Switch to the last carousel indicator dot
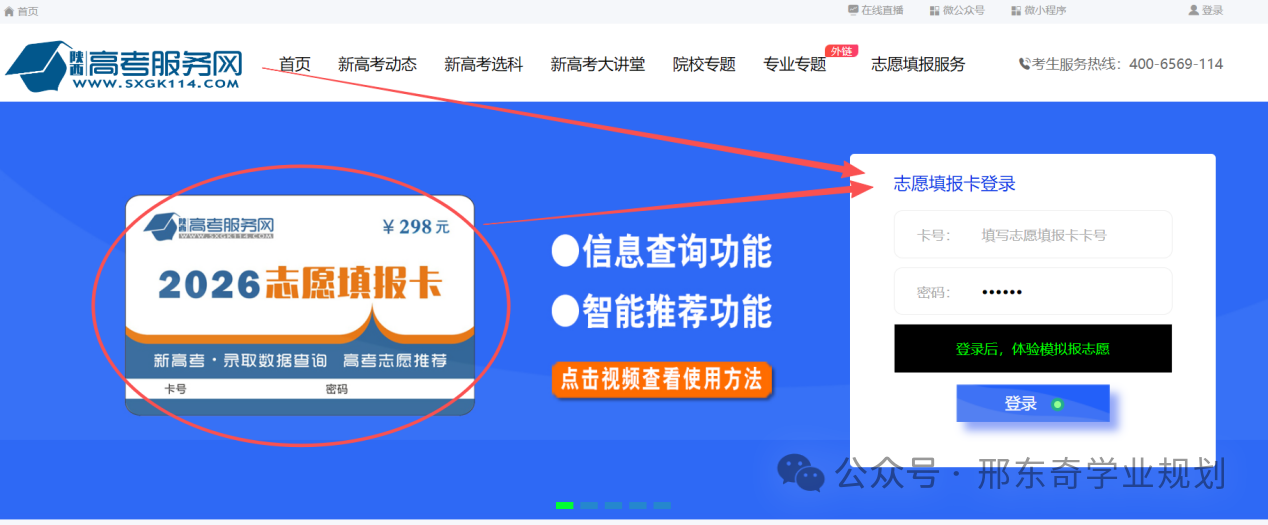 coord(662,505)
